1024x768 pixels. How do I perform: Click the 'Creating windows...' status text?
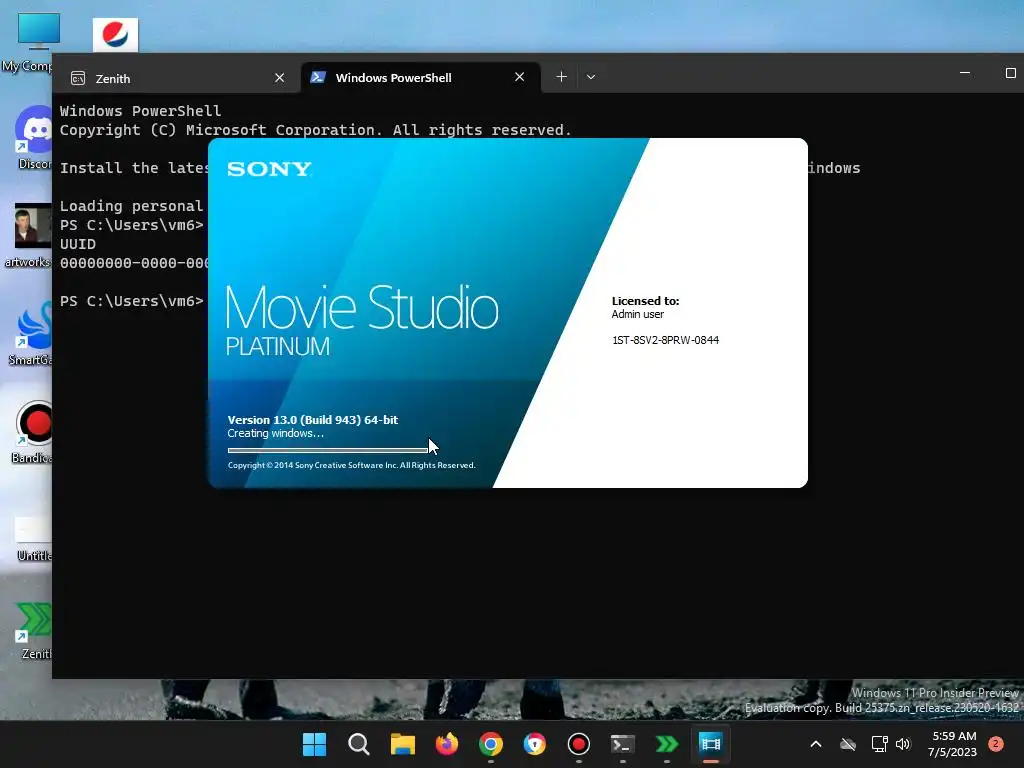click(x=276, y=434)
